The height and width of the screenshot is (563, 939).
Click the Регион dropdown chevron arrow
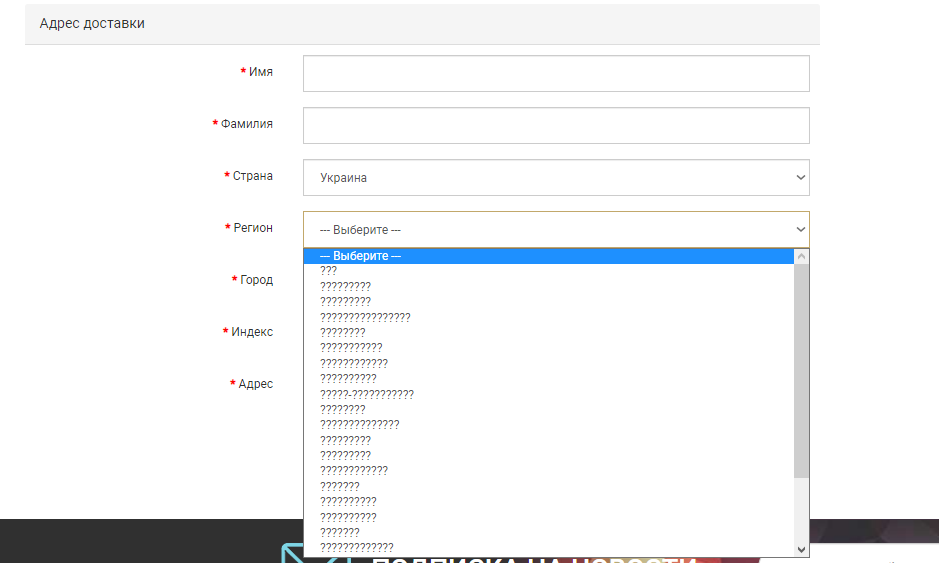tap(800, 229)
